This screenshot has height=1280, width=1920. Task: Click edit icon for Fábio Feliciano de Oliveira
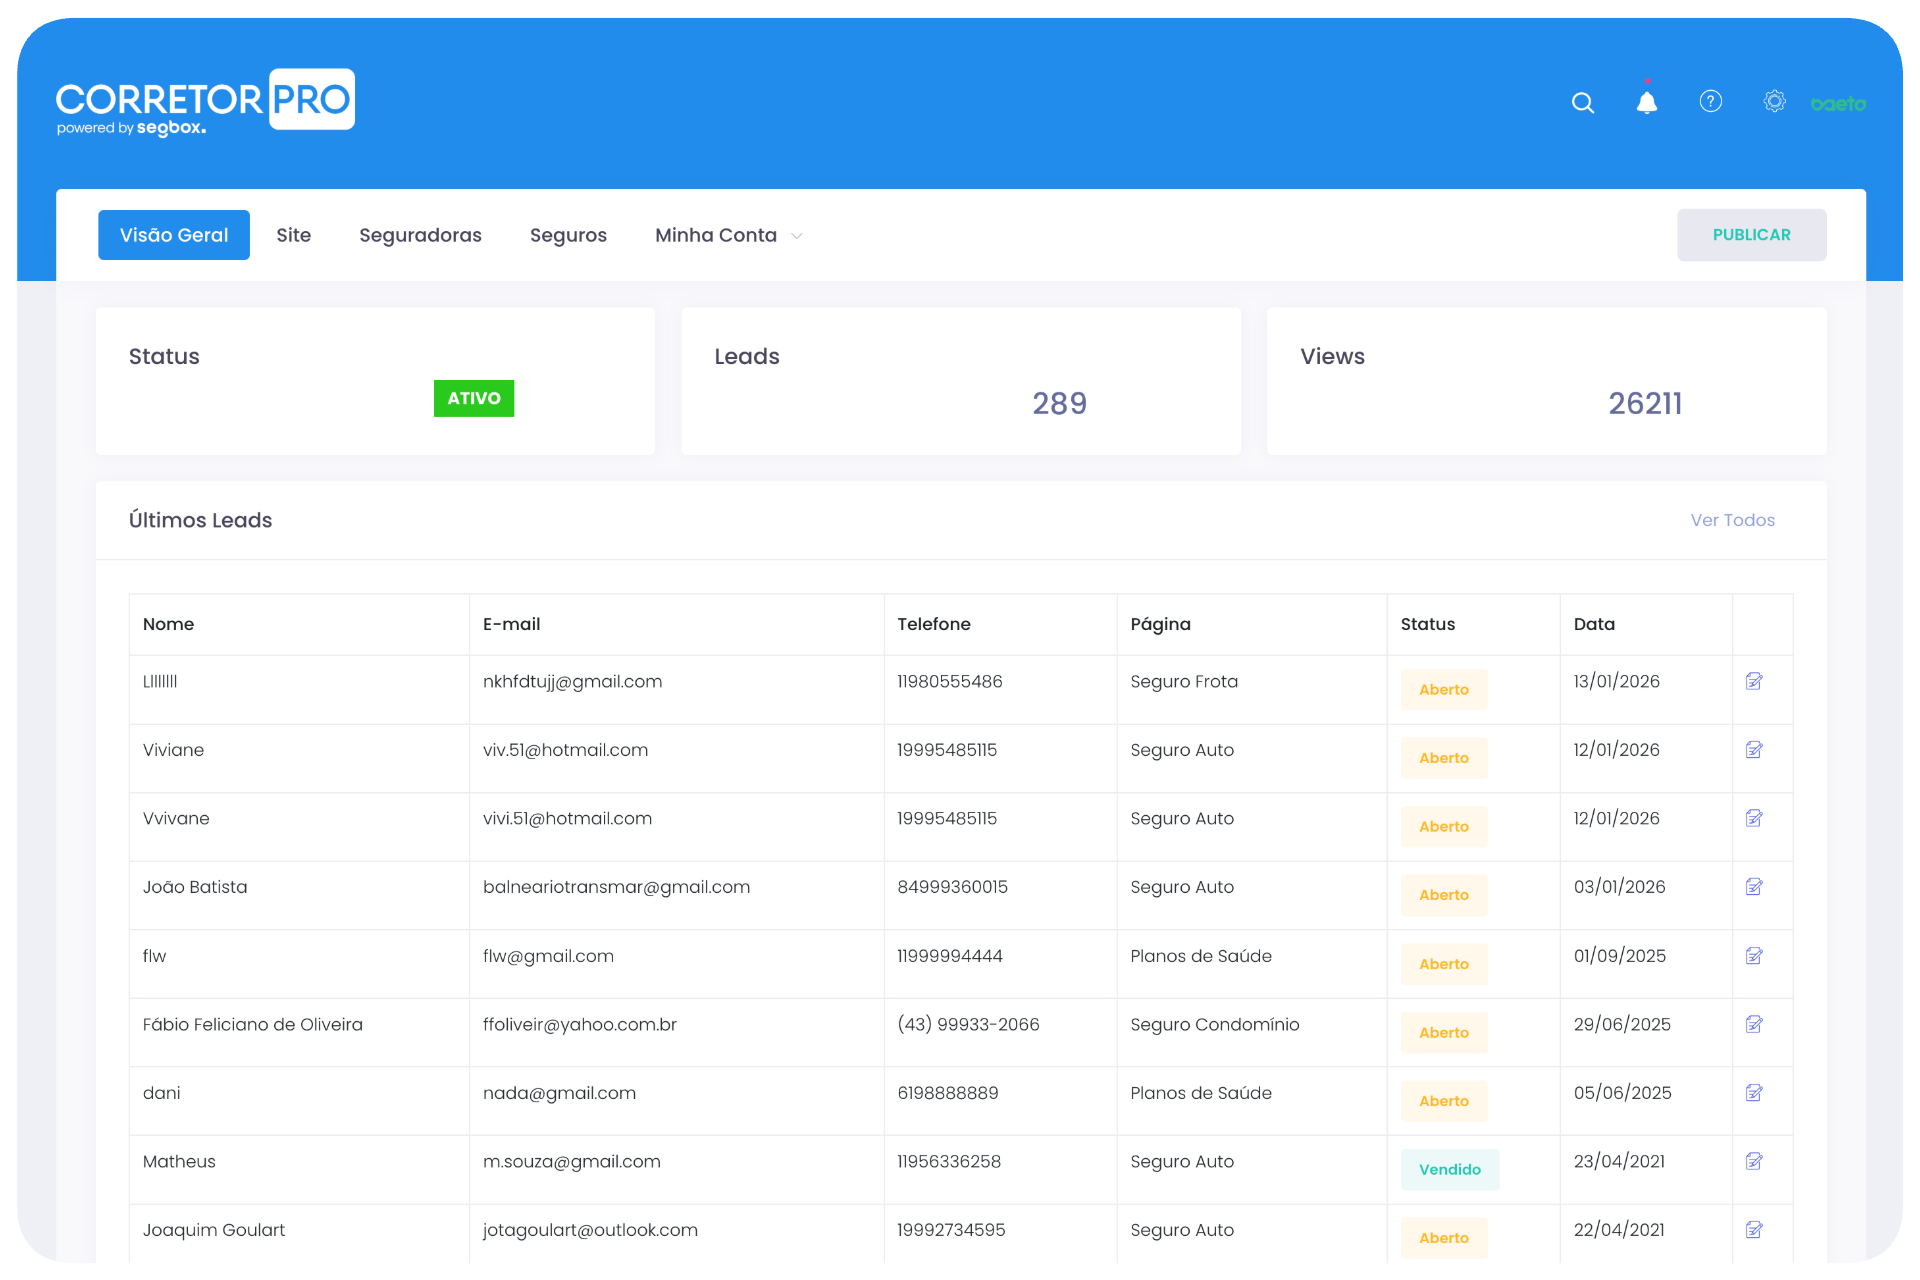point(1754,1024)
